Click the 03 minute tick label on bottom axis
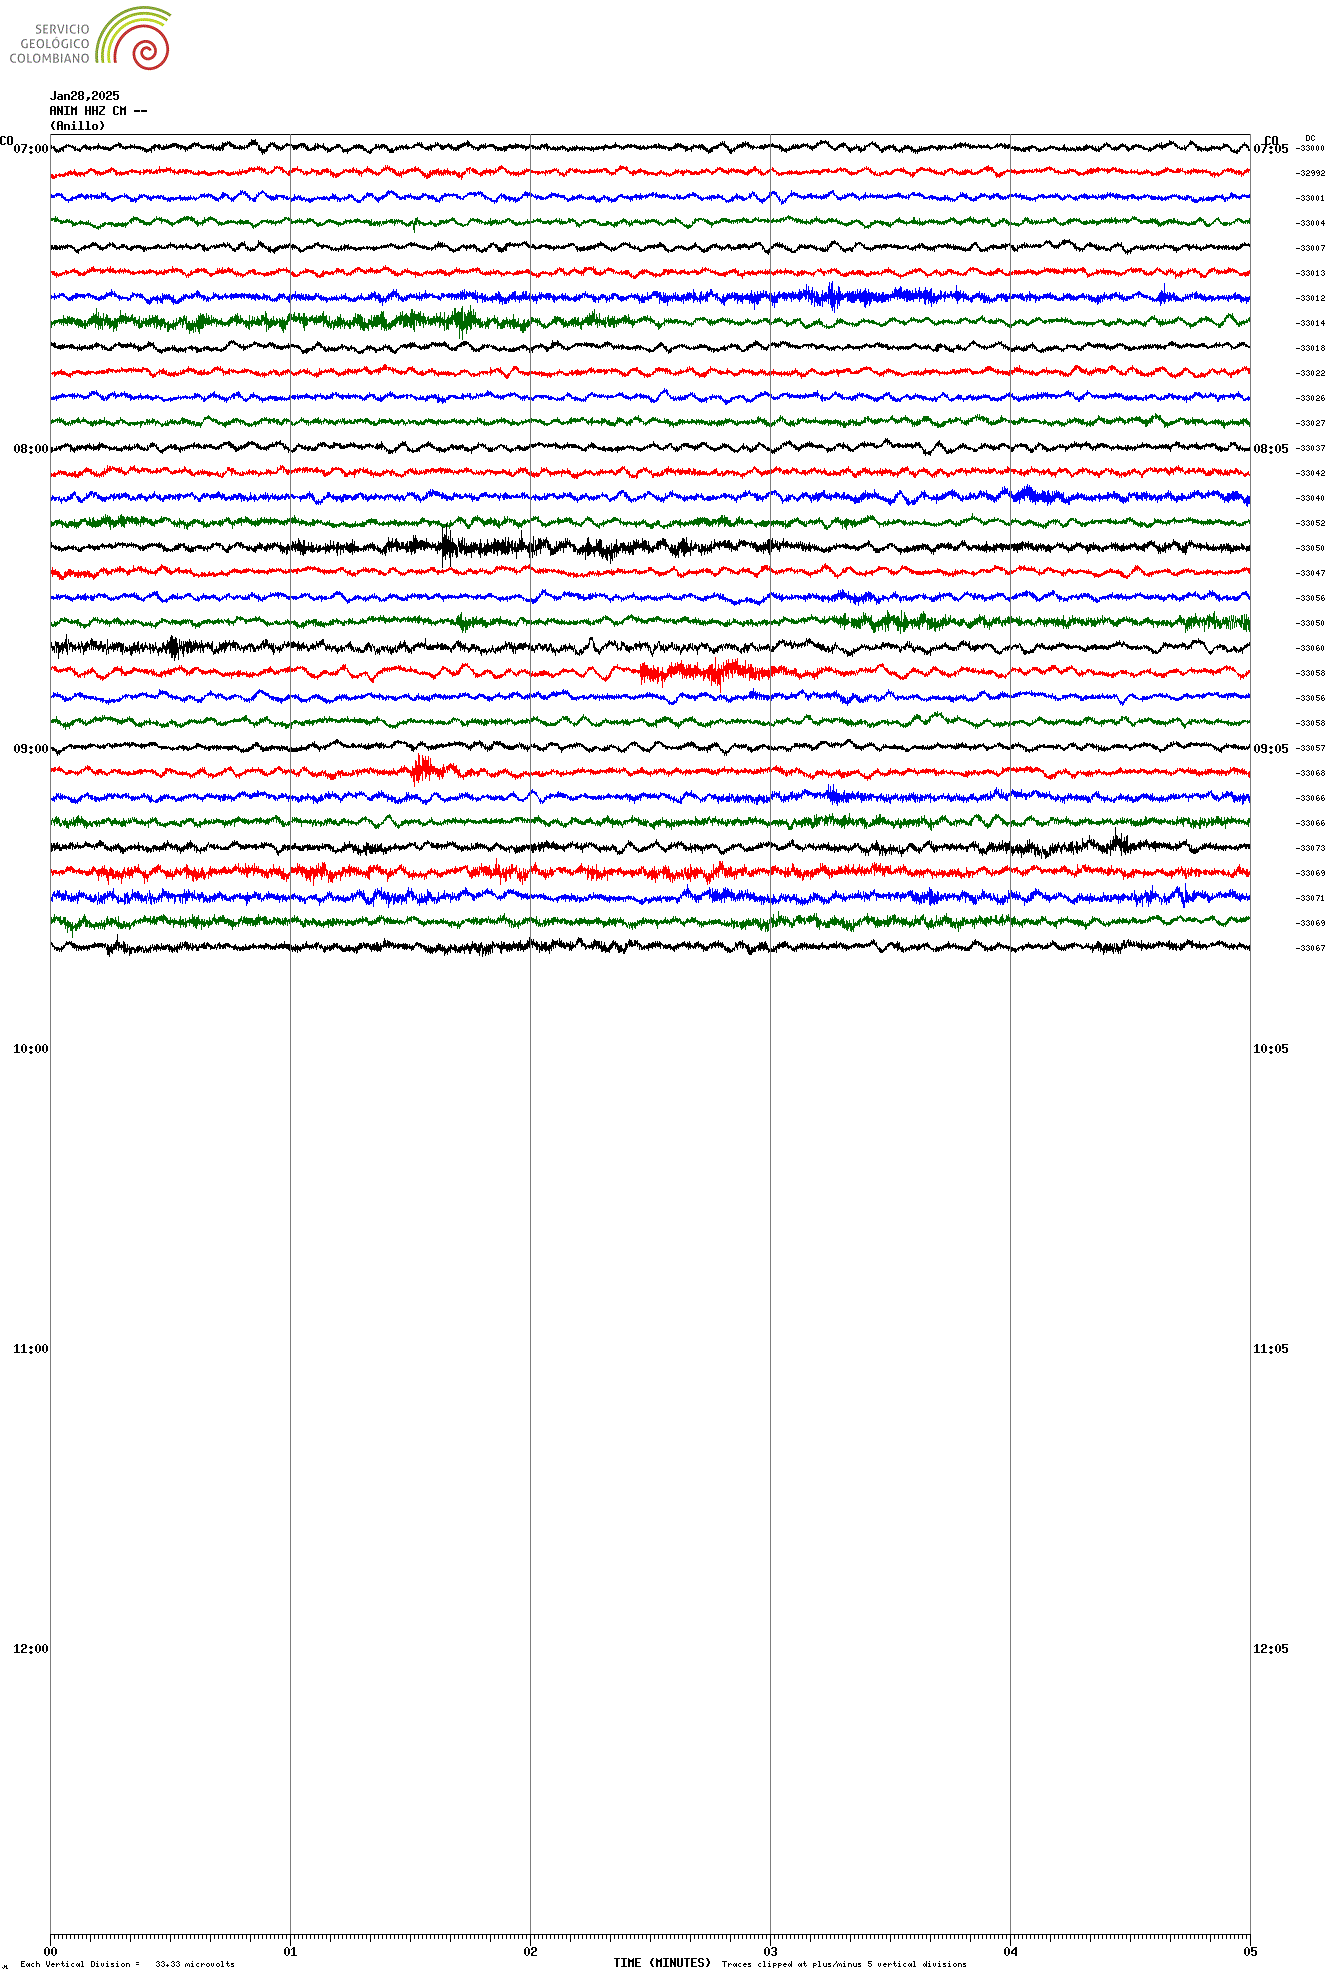The image size is (1330, 1978). coord(770,1951)
